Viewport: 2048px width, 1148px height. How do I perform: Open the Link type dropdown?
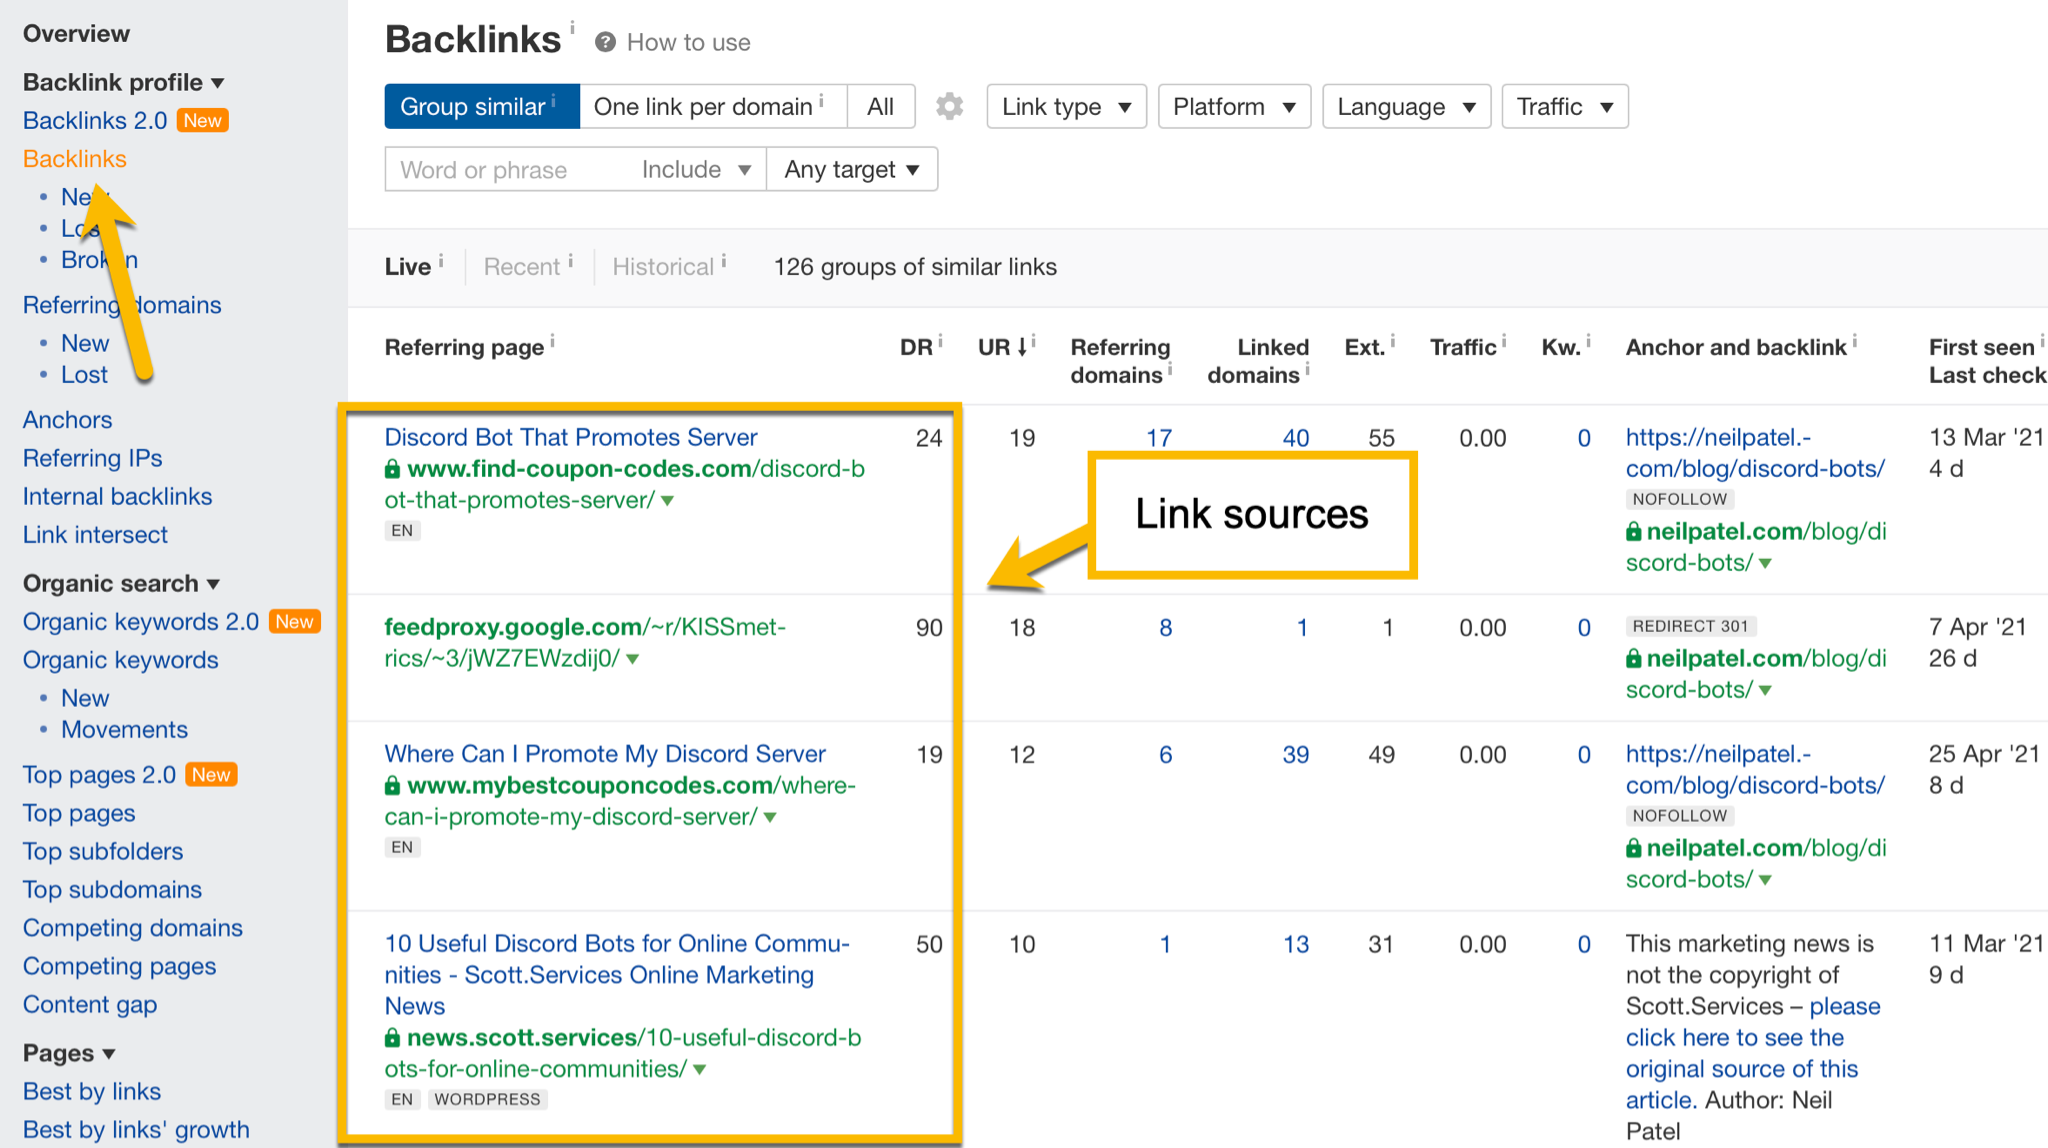click(1066, 106)
